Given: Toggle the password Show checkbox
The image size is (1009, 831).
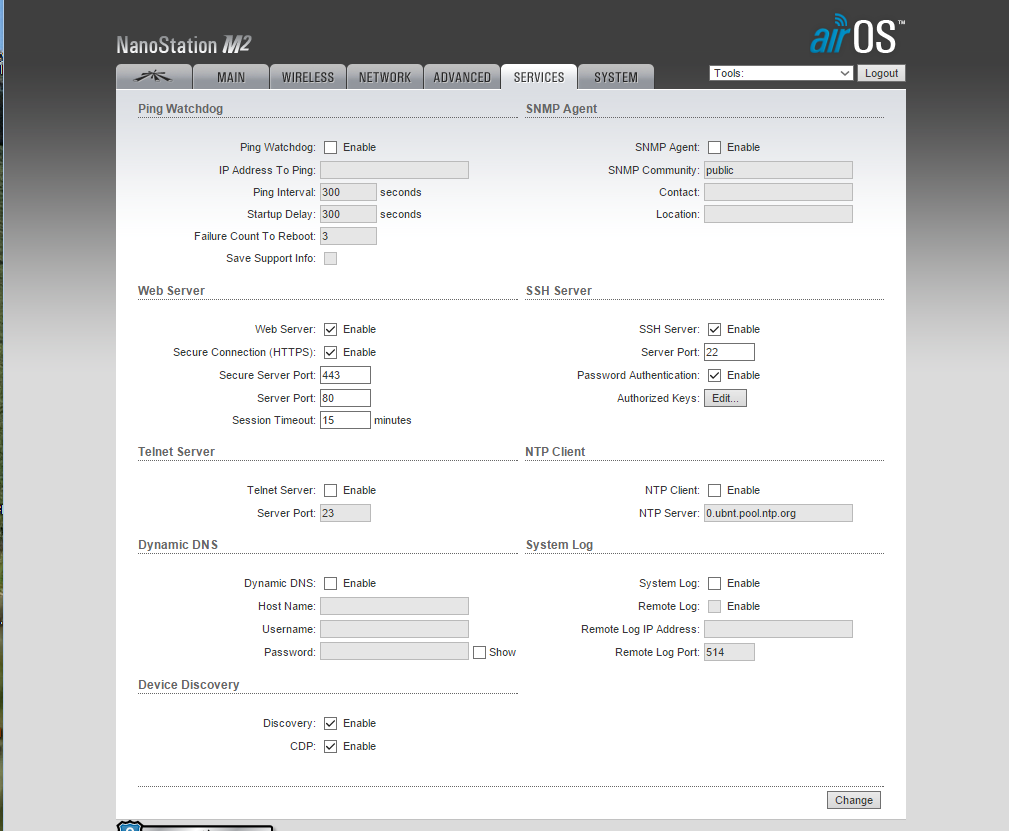Looking at the screenshot, I should pyautogui.click(x=480, y=652).
